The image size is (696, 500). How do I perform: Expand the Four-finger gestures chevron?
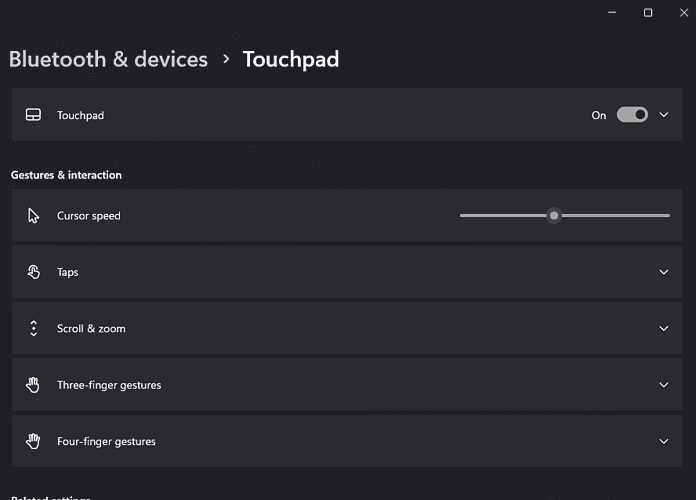[x=664, y=441]
